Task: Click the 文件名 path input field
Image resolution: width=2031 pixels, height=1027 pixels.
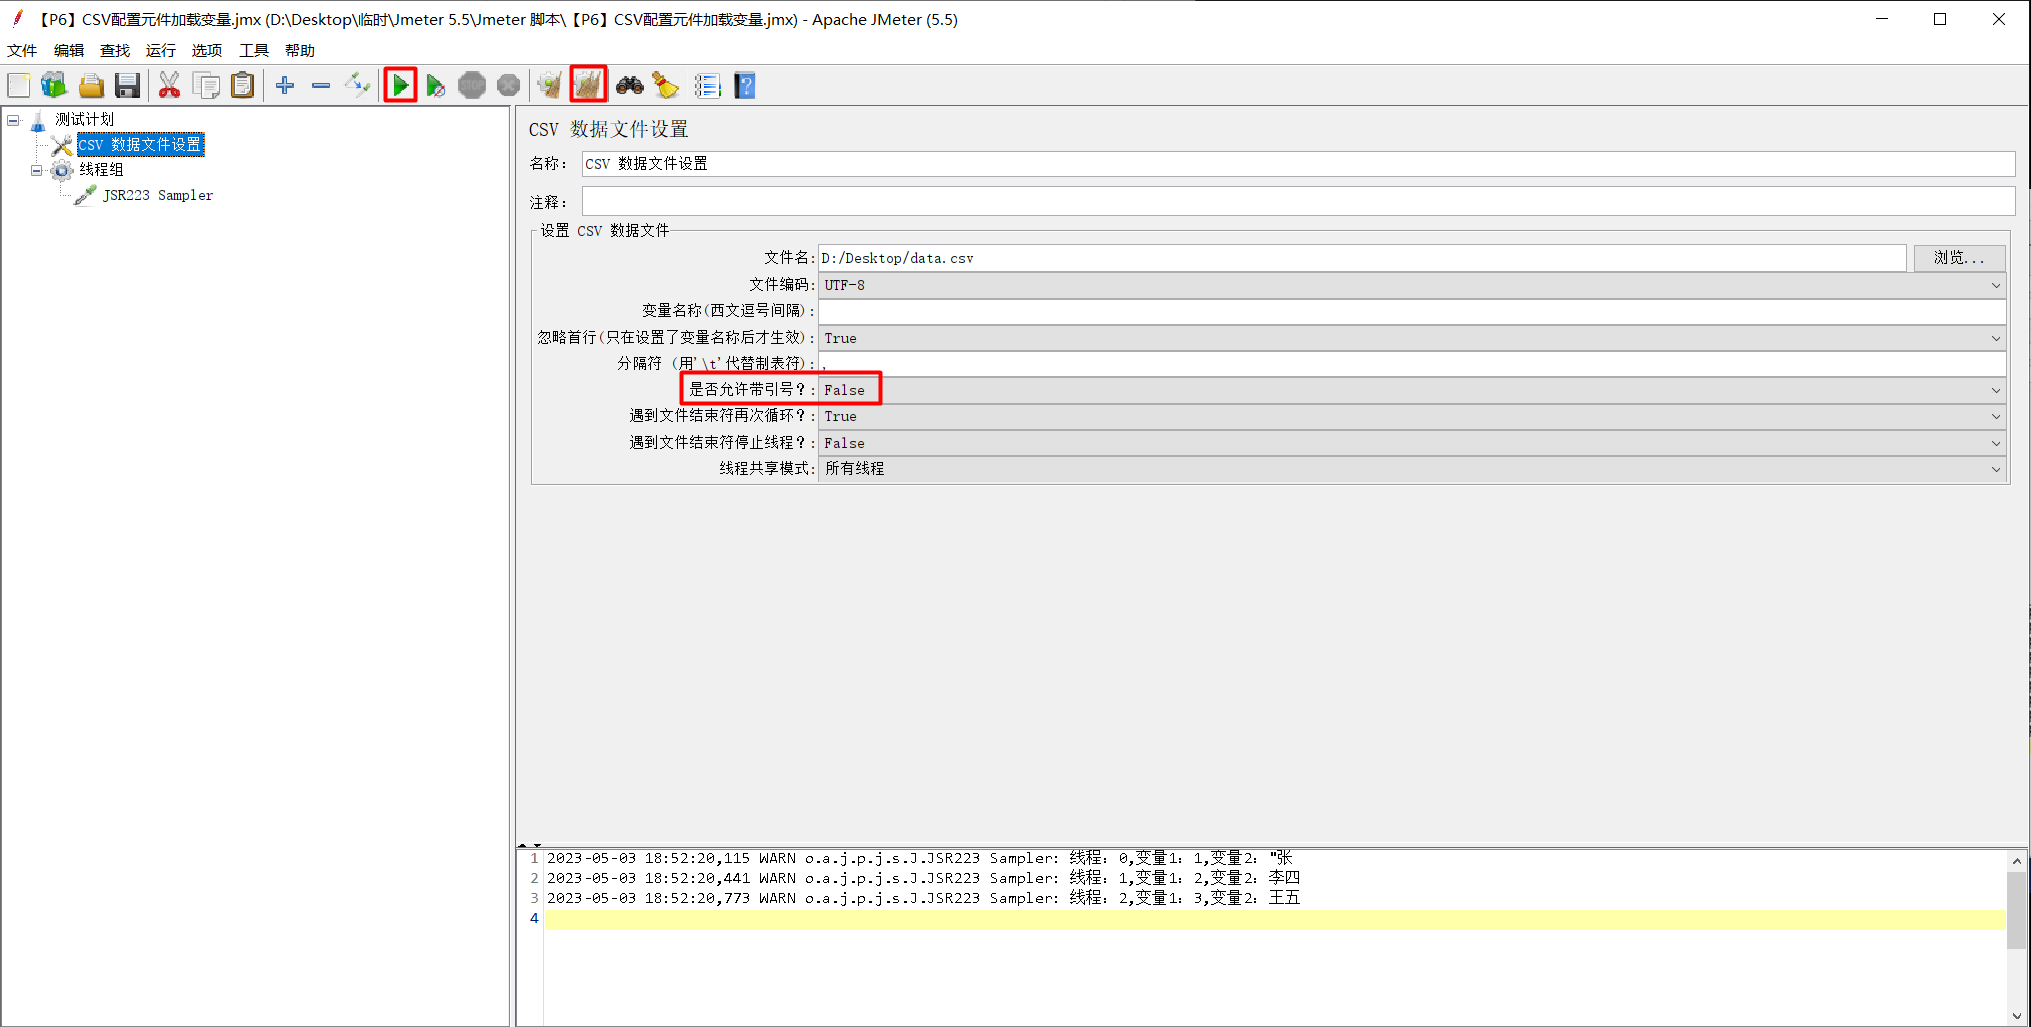Action: coord(1362,258)
